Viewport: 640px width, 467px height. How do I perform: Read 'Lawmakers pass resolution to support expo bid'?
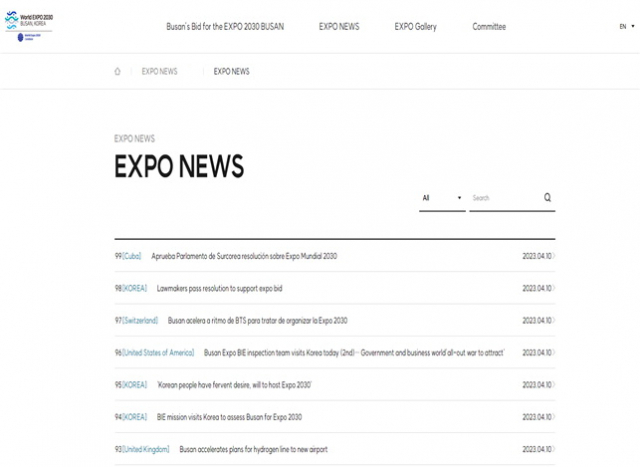[x=233, y=288]
